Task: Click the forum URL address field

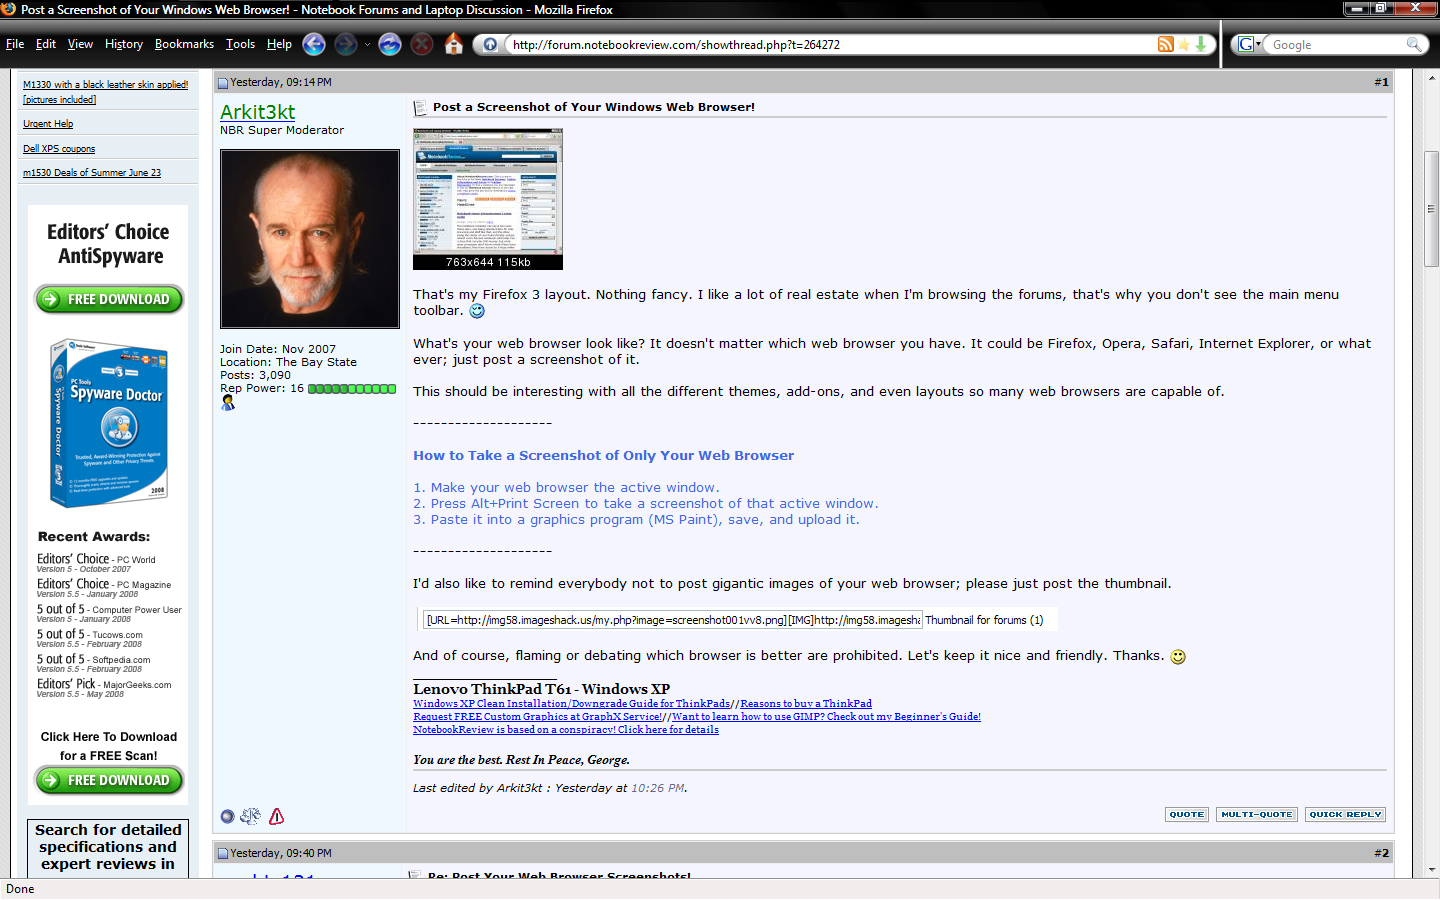Action: point(830,45)
